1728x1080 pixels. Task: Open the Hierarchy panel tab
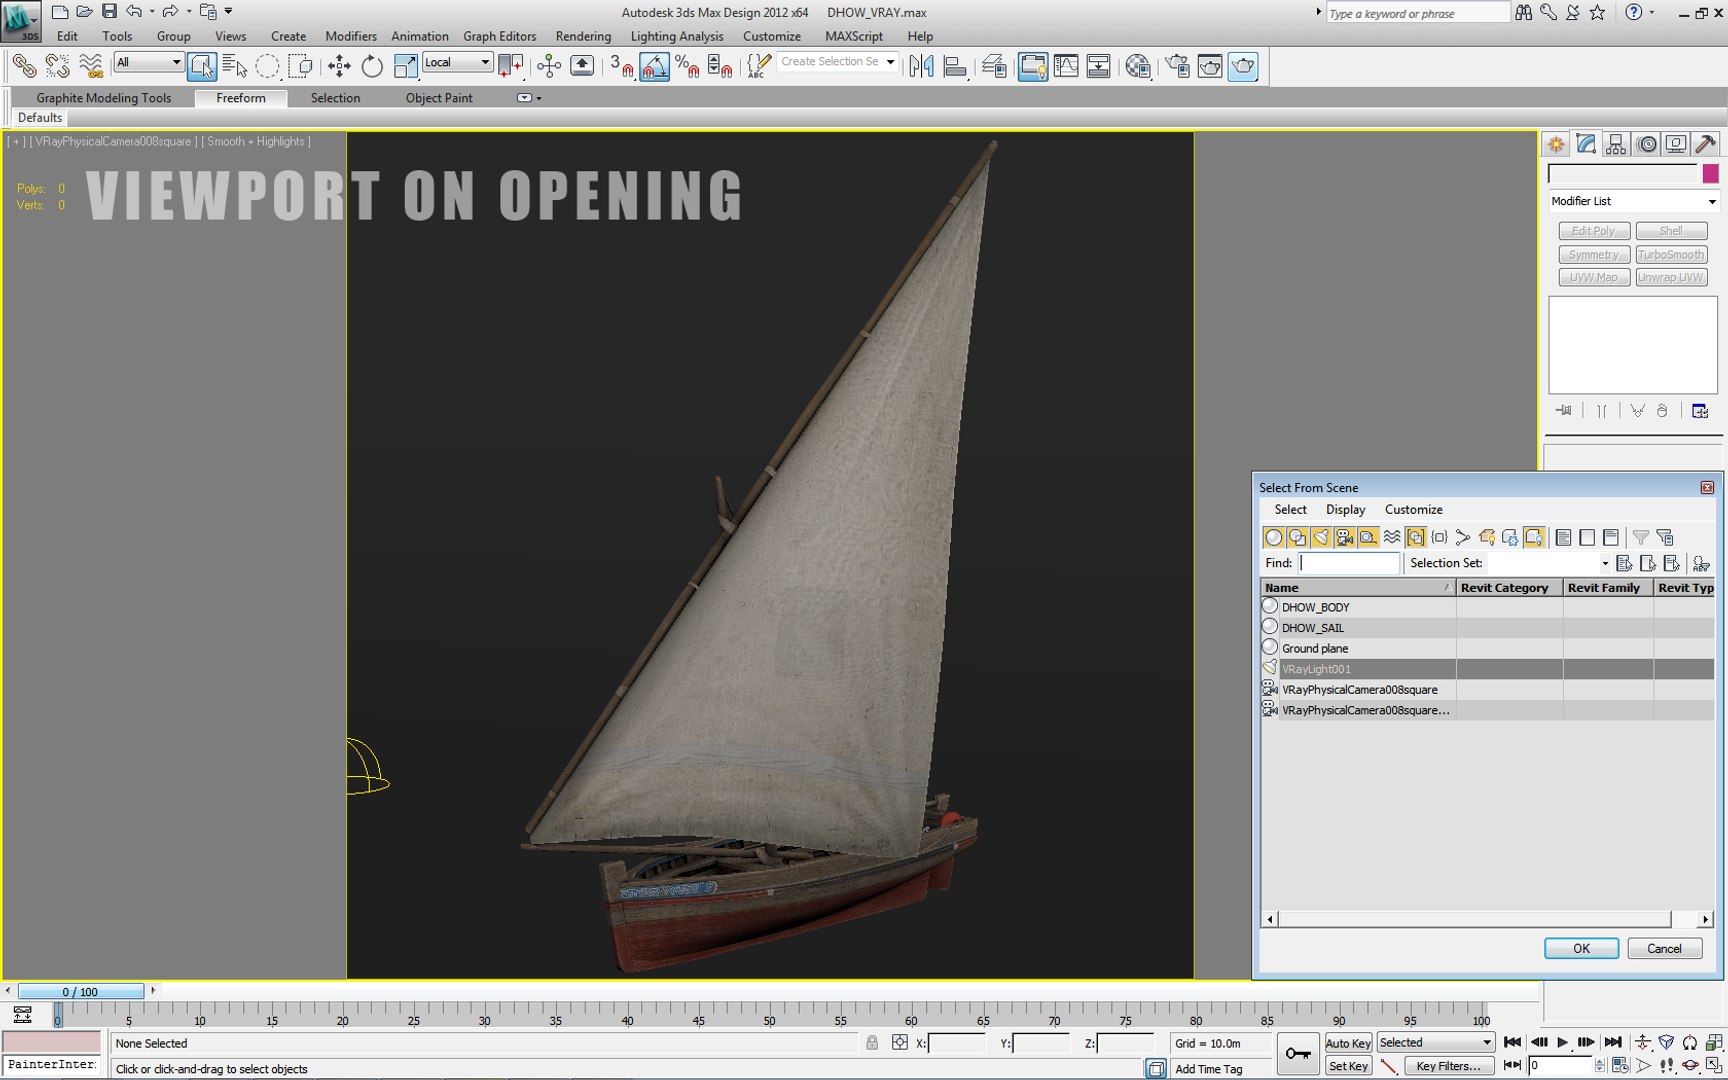click(x=1616, y=144)
